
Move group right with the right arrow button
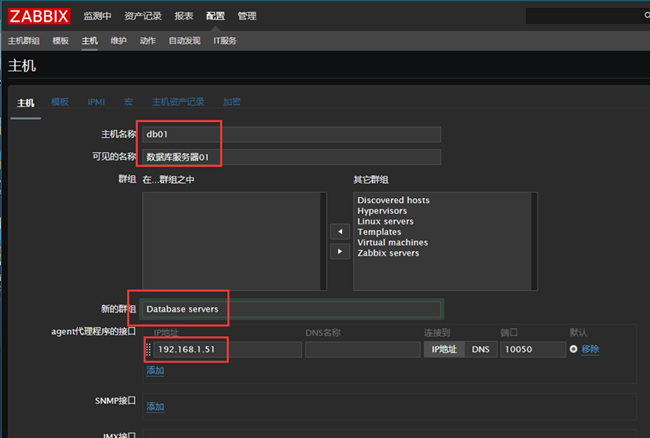pos(340,251)
